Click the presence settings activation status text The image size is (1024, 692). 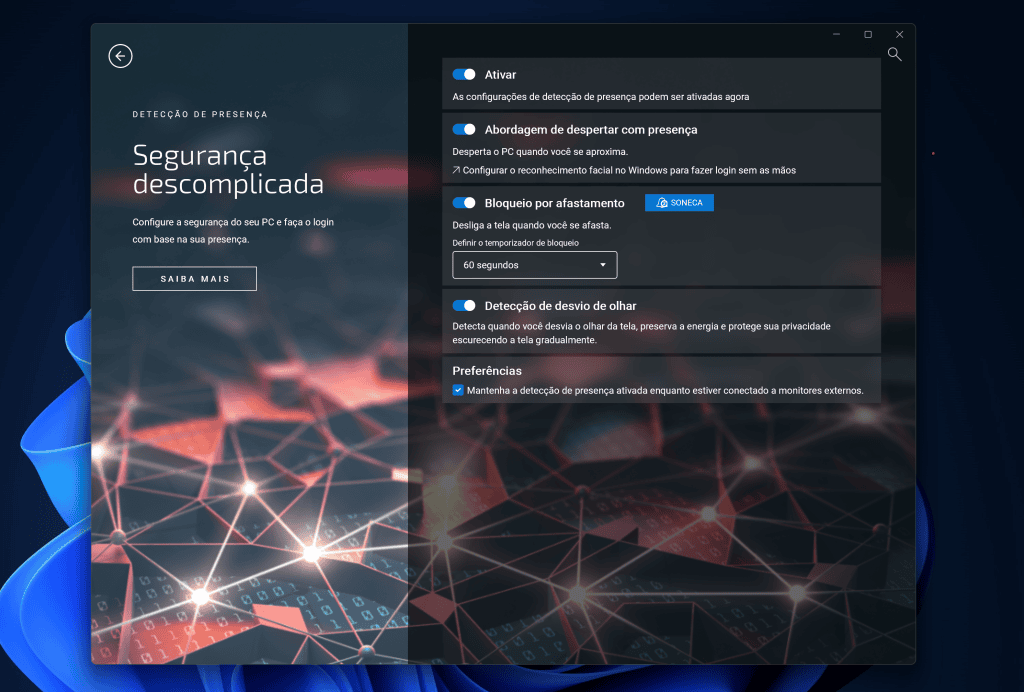601,97
